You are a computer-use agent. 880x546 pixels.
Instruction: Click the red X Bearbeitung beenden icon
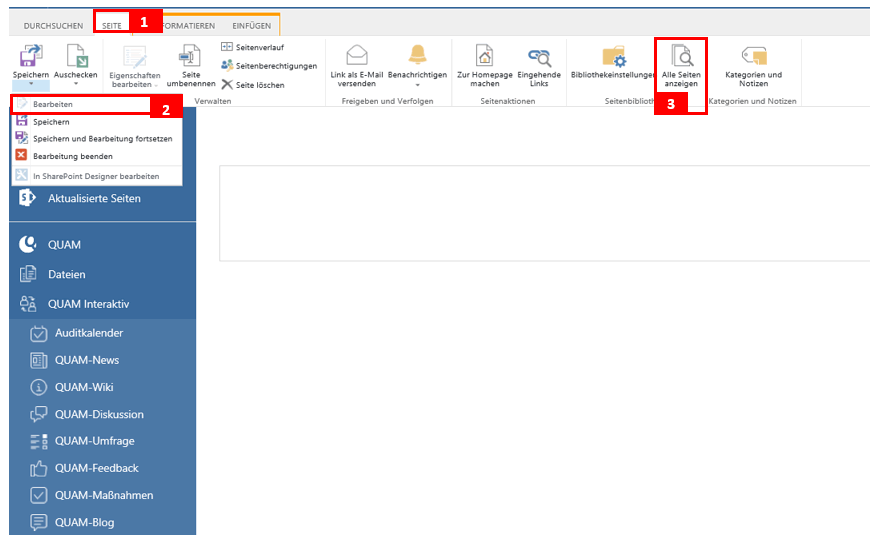tap(21, 155)
